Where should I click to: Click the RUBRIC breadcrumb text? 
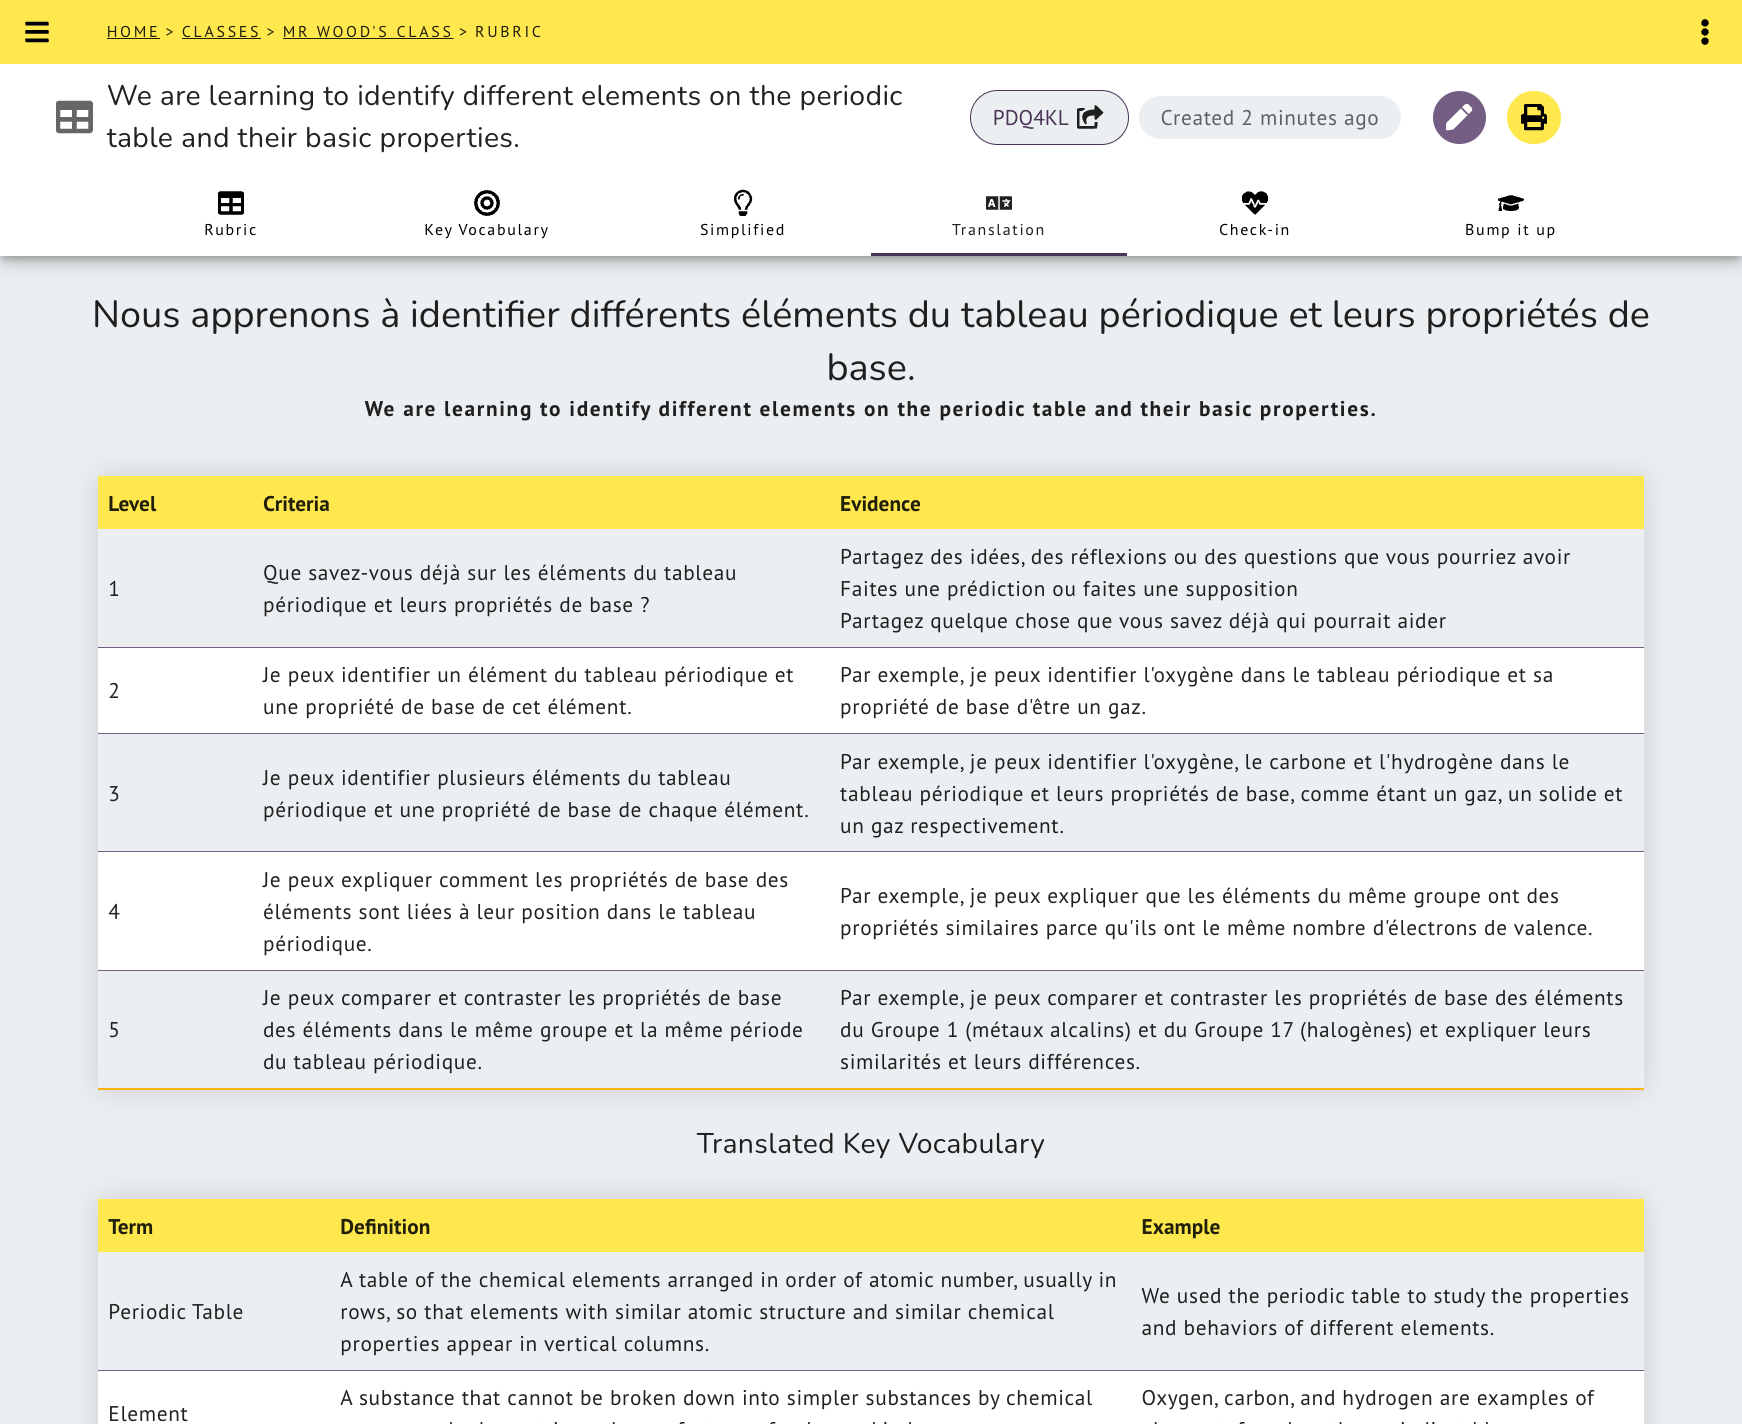point(509,32)
